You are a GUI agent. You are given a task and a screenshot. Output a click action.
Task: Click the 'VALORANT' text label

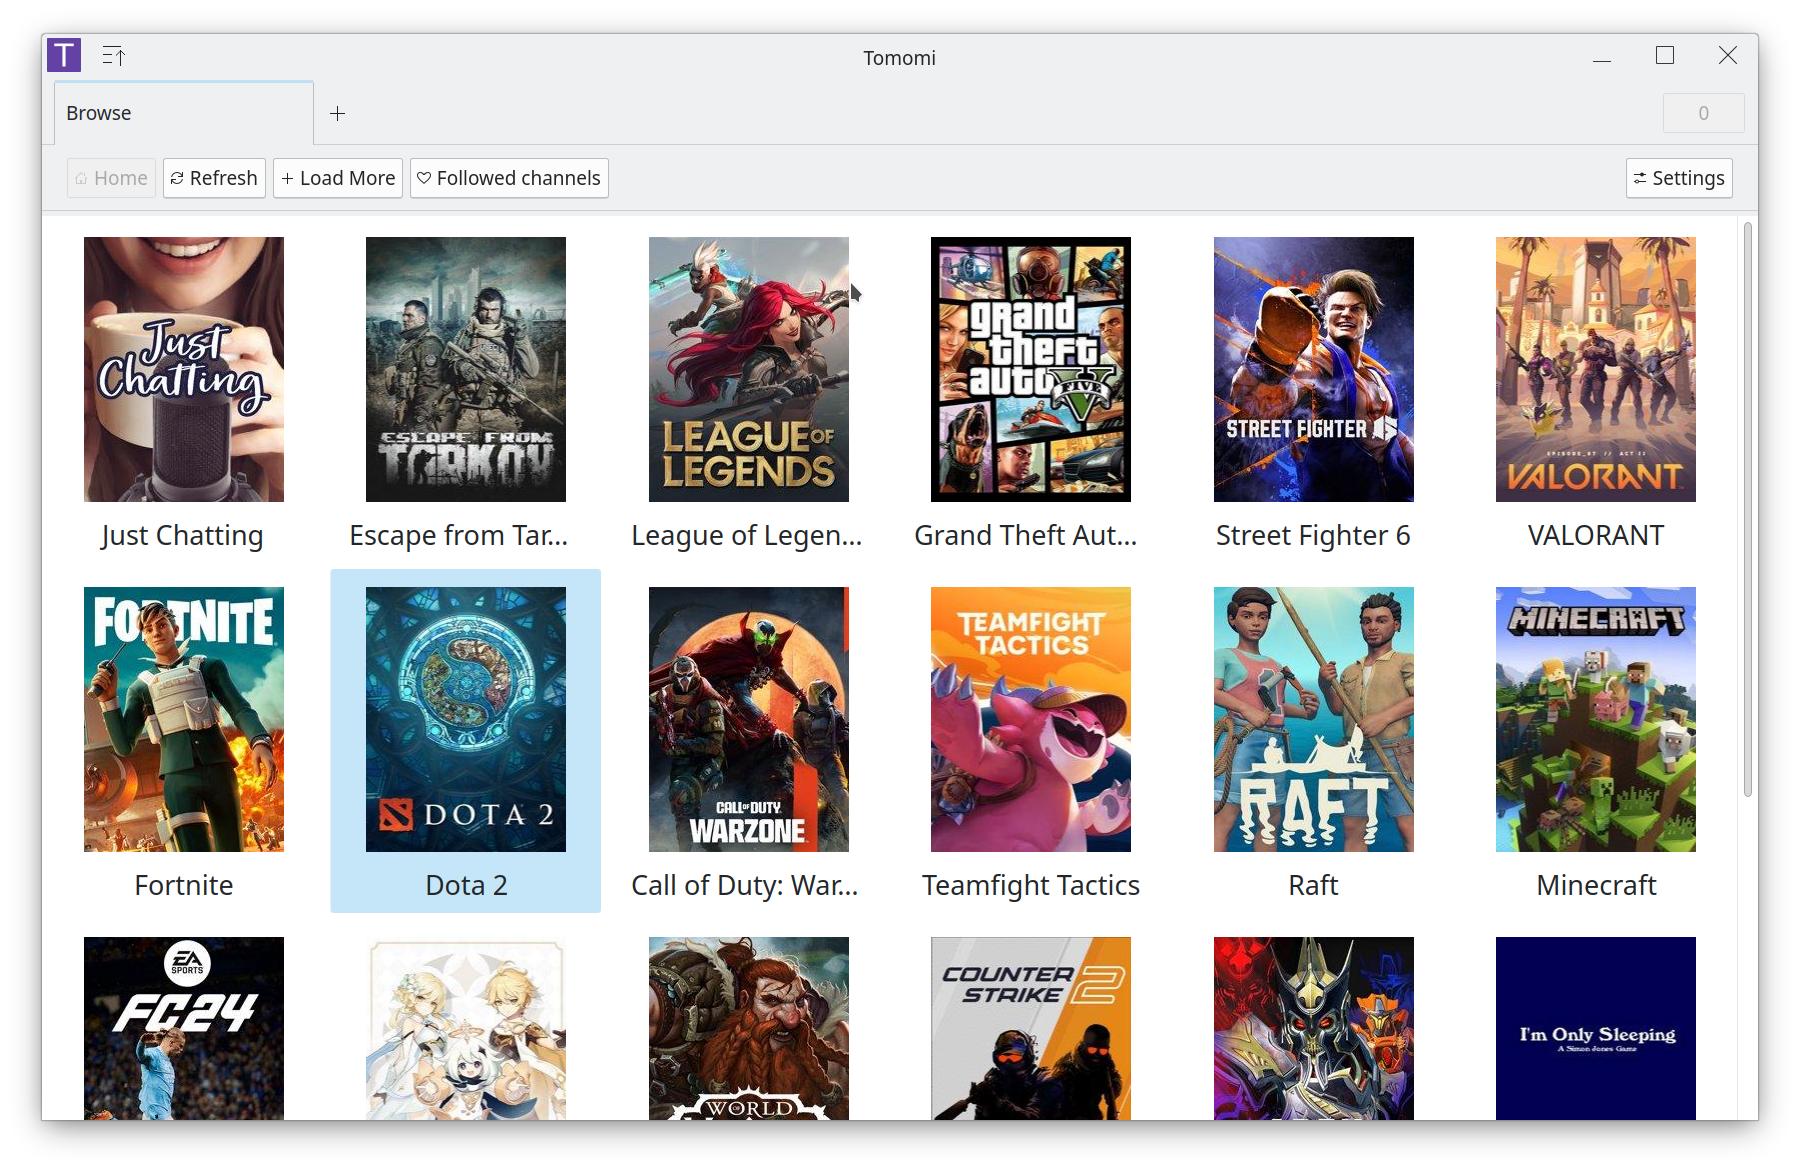tap(1596, 536)
